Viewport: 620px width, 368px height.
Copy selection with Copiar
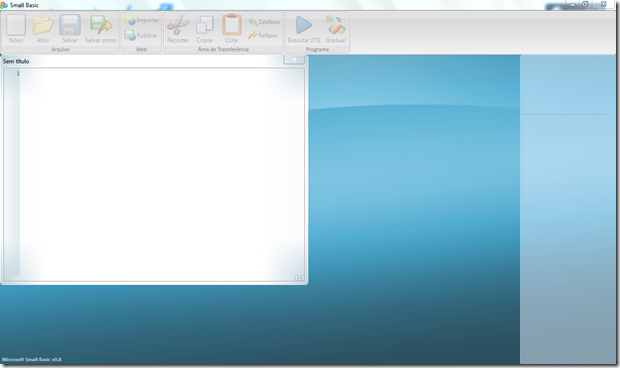[x=204, y=29]
